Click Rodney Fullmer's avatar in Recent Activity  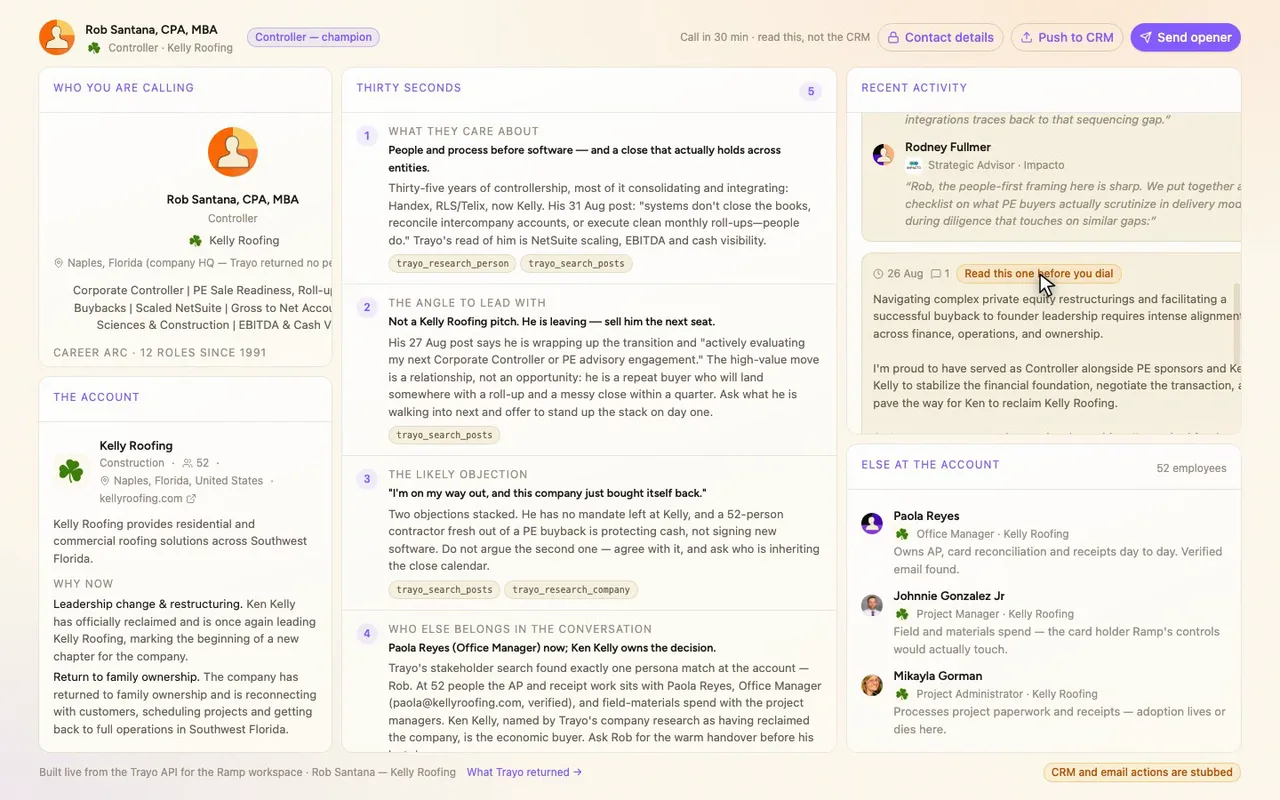click(x=883, y=155)
